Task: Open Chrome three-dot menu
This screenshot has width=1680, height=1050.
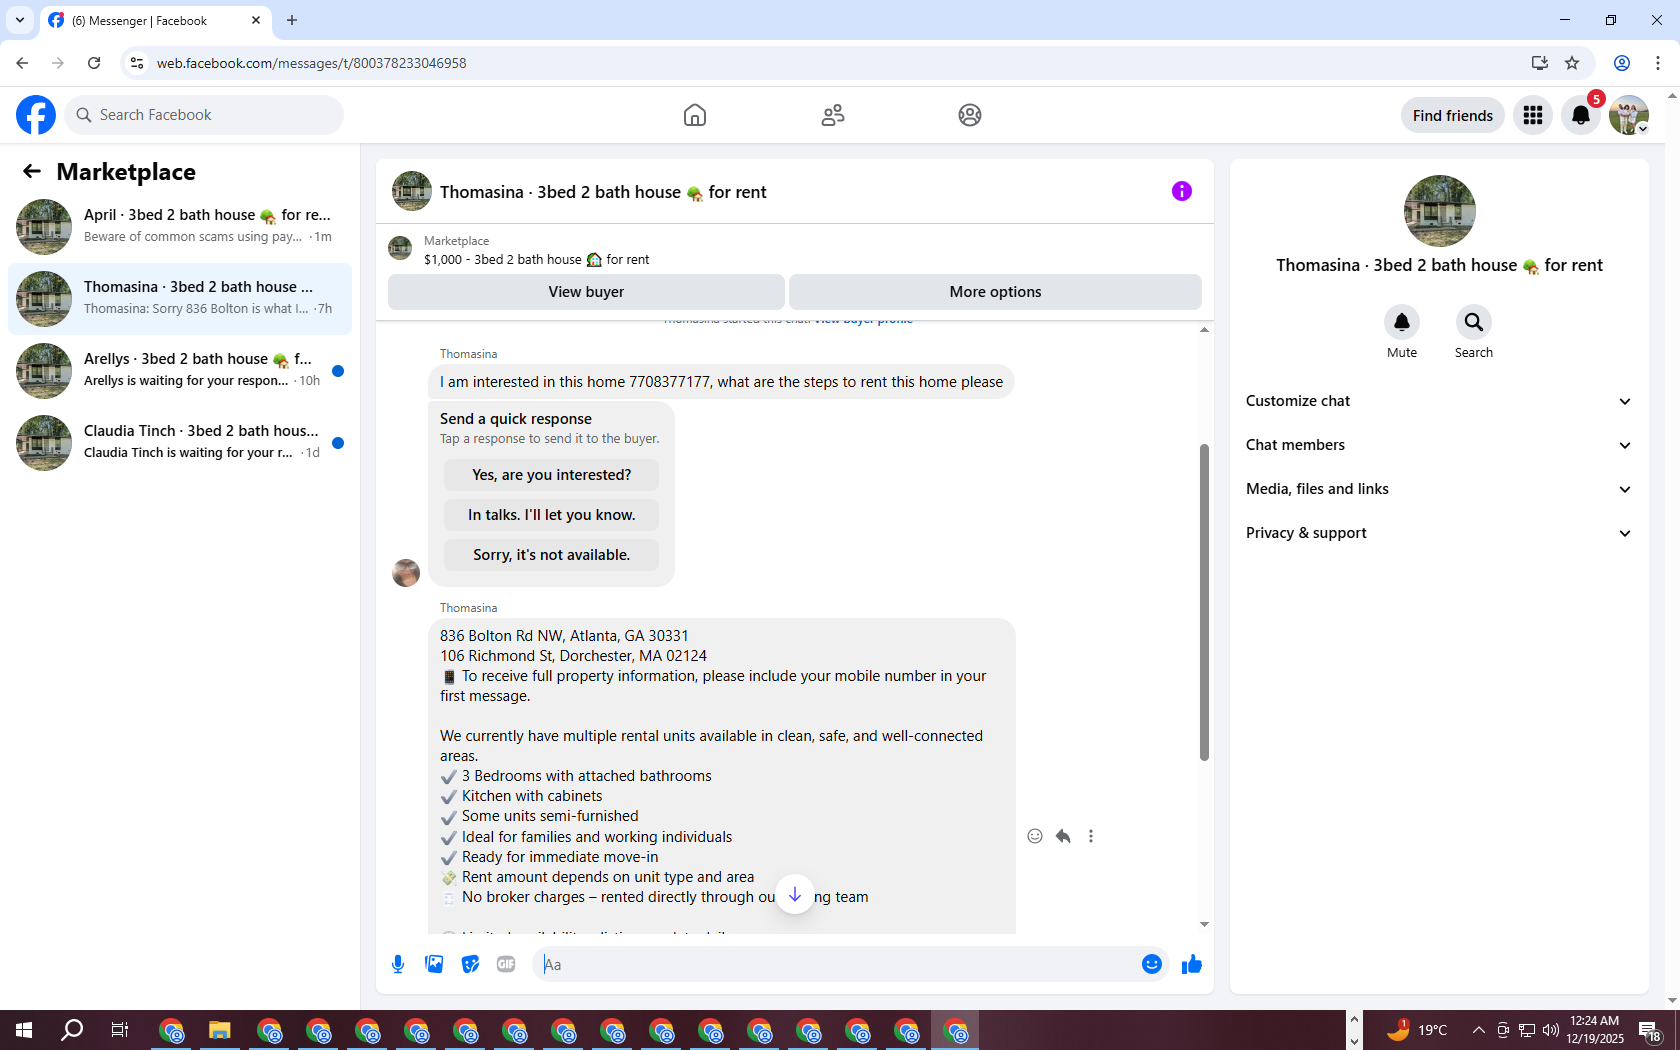Action: point(1658,63)
